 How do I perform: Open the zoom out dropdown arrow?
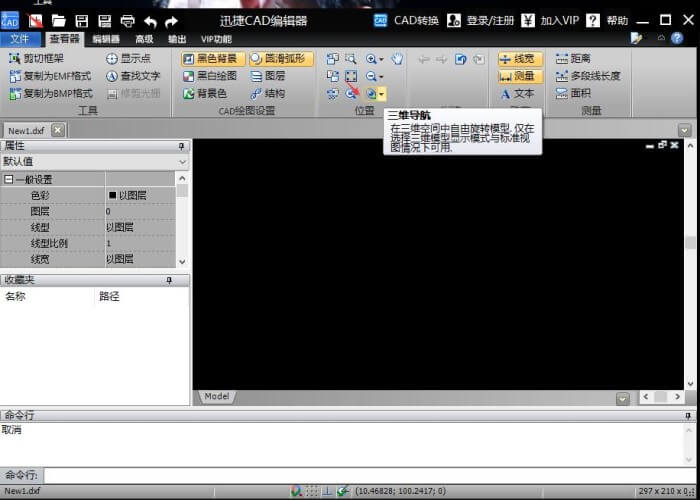pos(381,77)
